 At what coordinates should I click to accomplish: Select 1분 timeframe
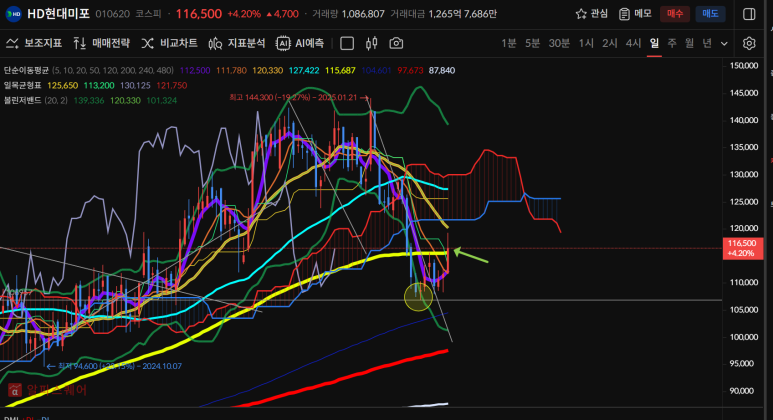(x=509, y=43)
